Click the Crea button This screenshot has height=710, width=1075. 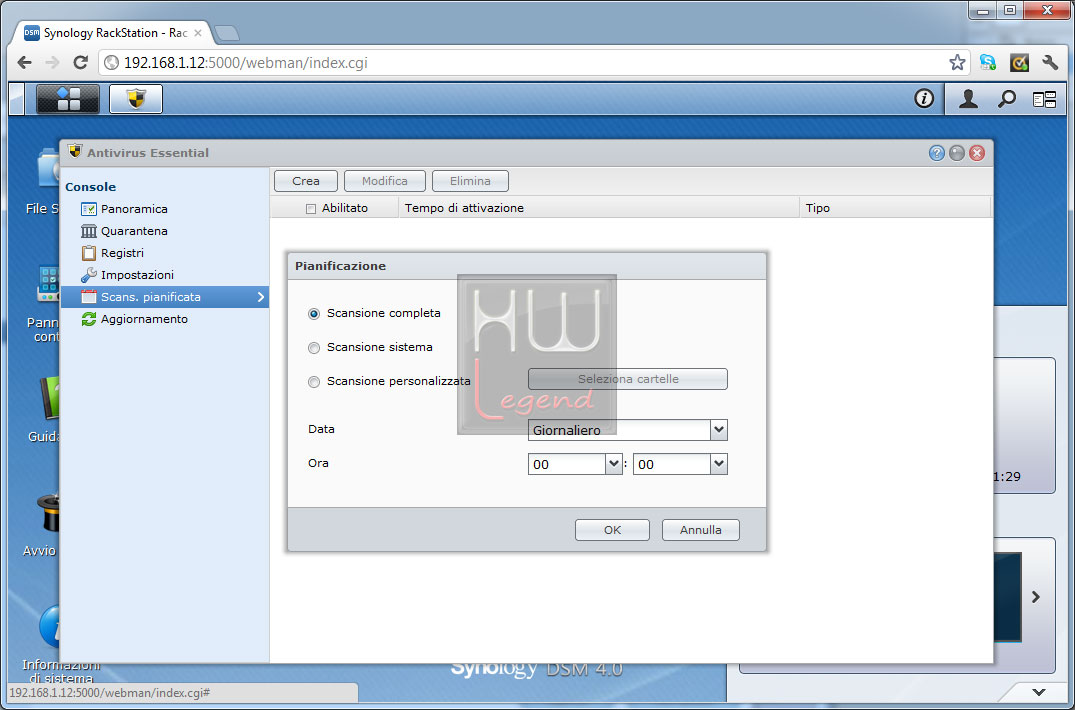point(306,181)
